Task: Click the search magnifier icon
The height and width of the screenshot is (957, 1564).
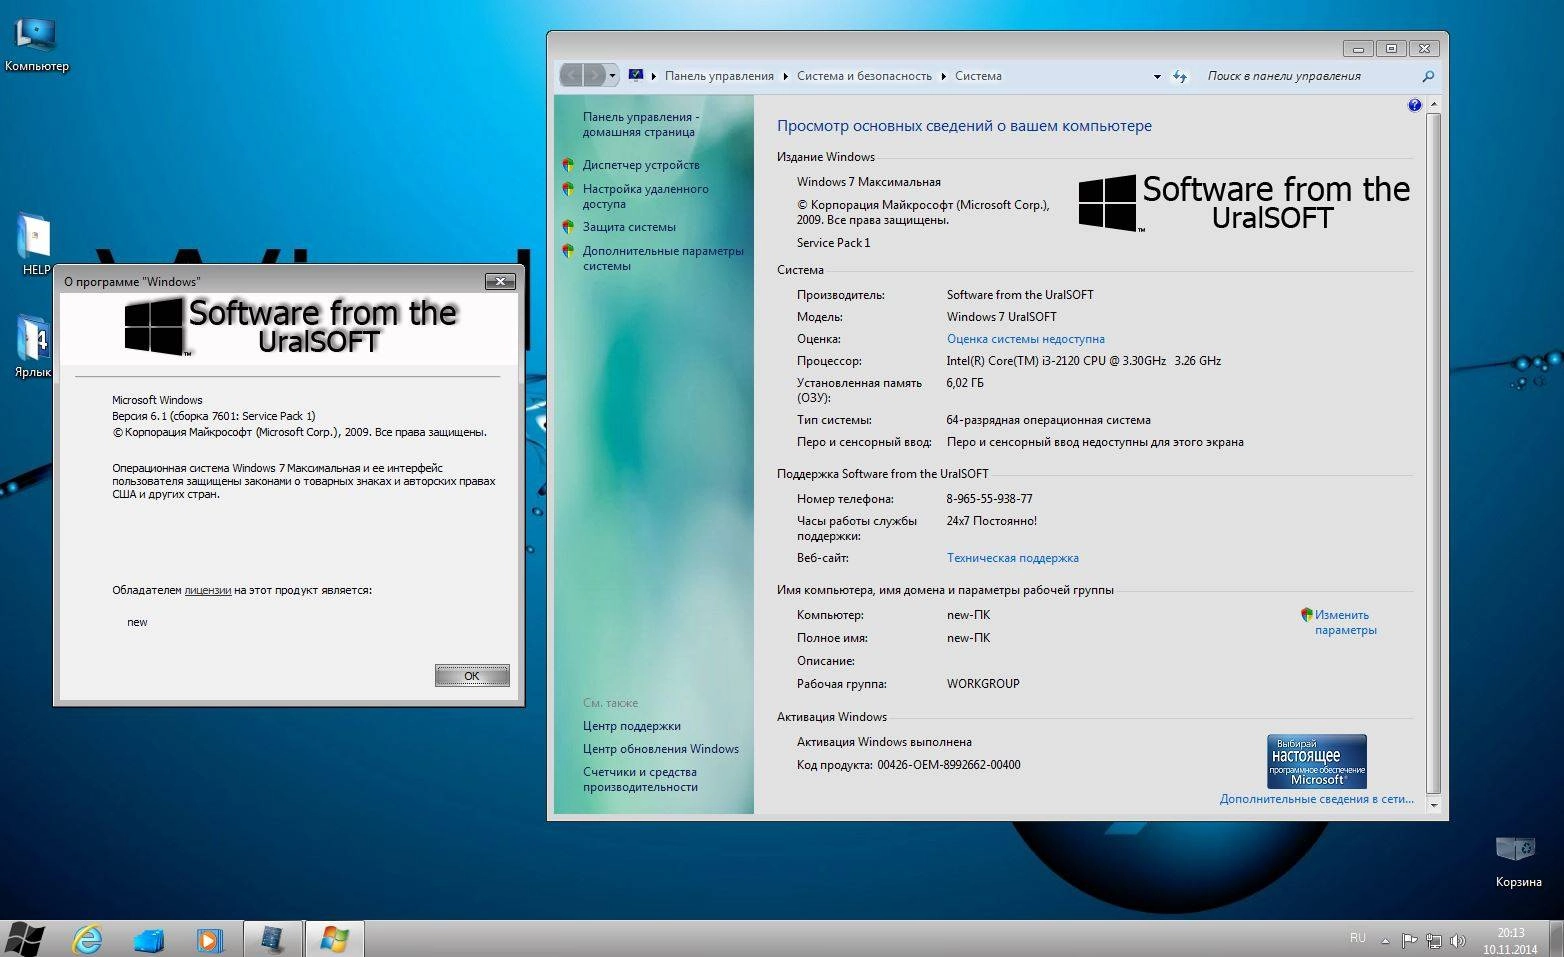Action: (1428, 76)
